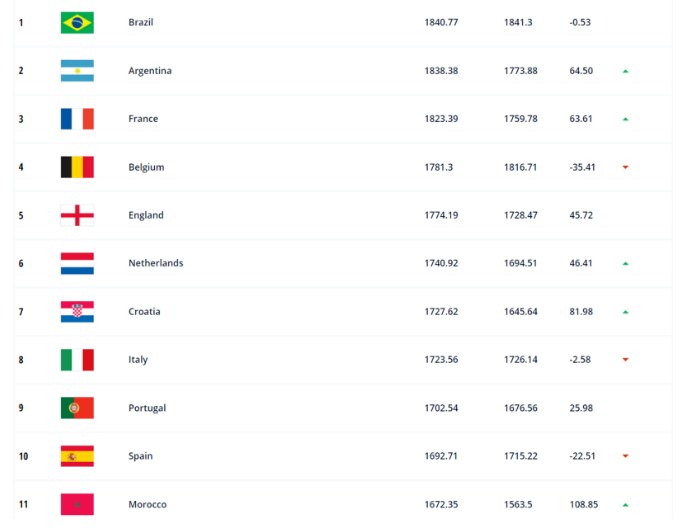
Task: Click Belgium's red down arrow indicator
Action: [626, 167]
